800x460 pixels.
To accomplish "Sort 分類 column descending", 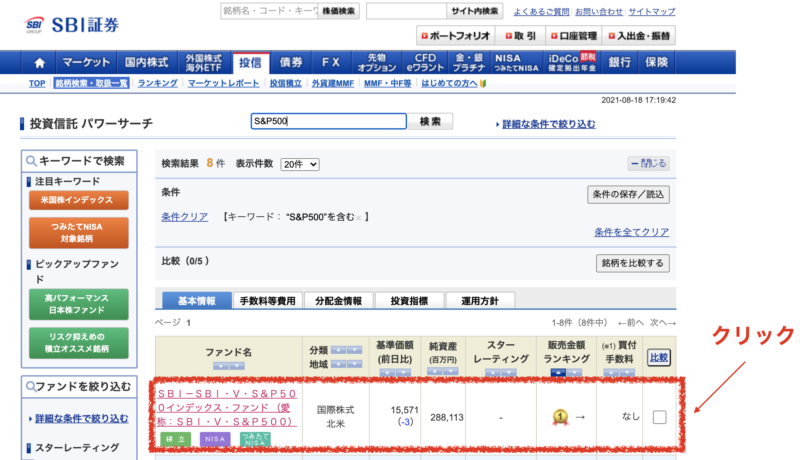I will pyautogui.click(x=354, y=350).
